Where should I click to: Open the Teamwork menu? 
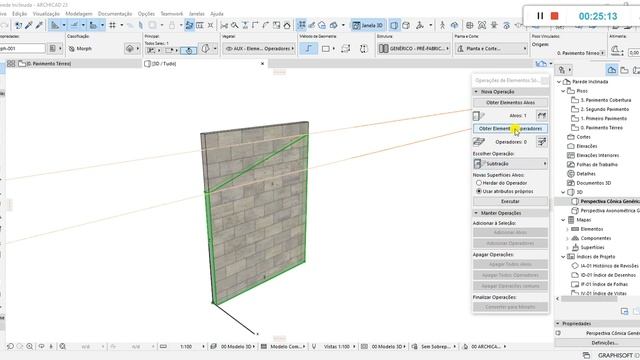point(171,14)
